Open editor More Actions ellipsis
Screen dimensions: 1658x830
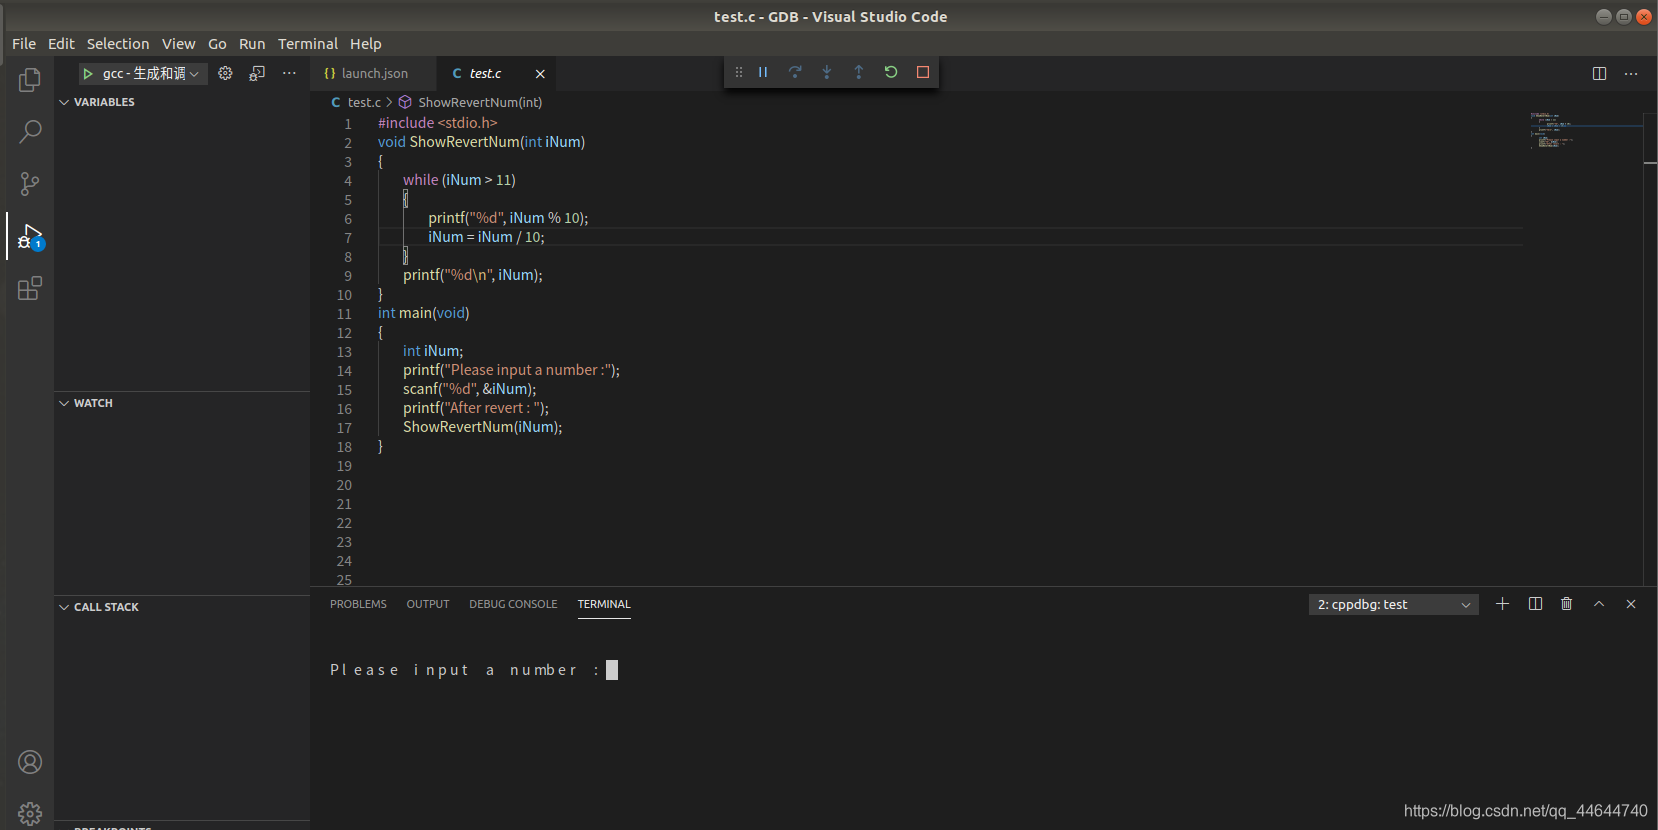click(x=1631, y=73)
